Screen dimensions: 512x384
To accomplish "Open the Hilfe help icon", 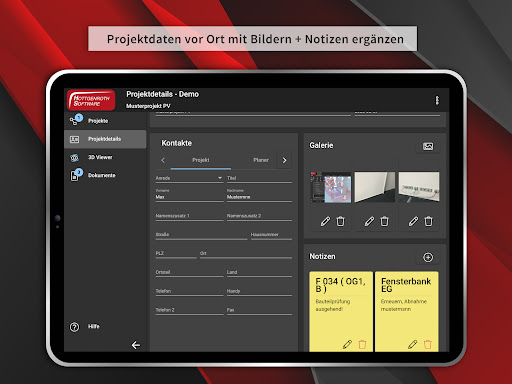I will click(x=74, y=327).
